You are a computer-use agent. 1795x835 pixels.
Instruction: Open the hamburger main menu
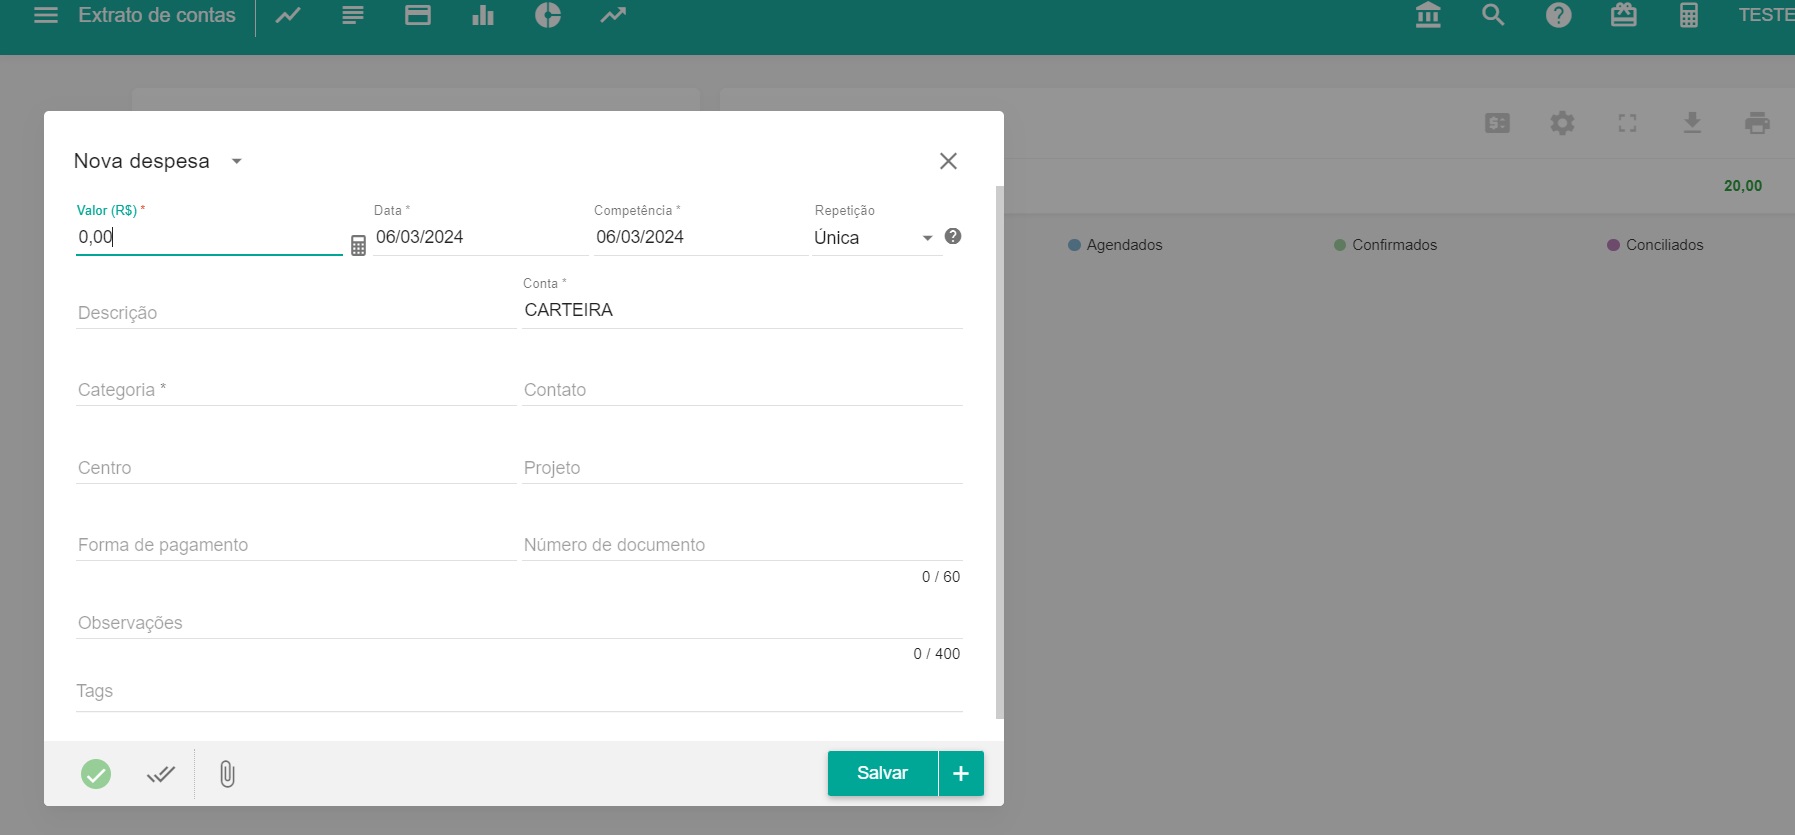pyautogui.click(x=46, y=15)
